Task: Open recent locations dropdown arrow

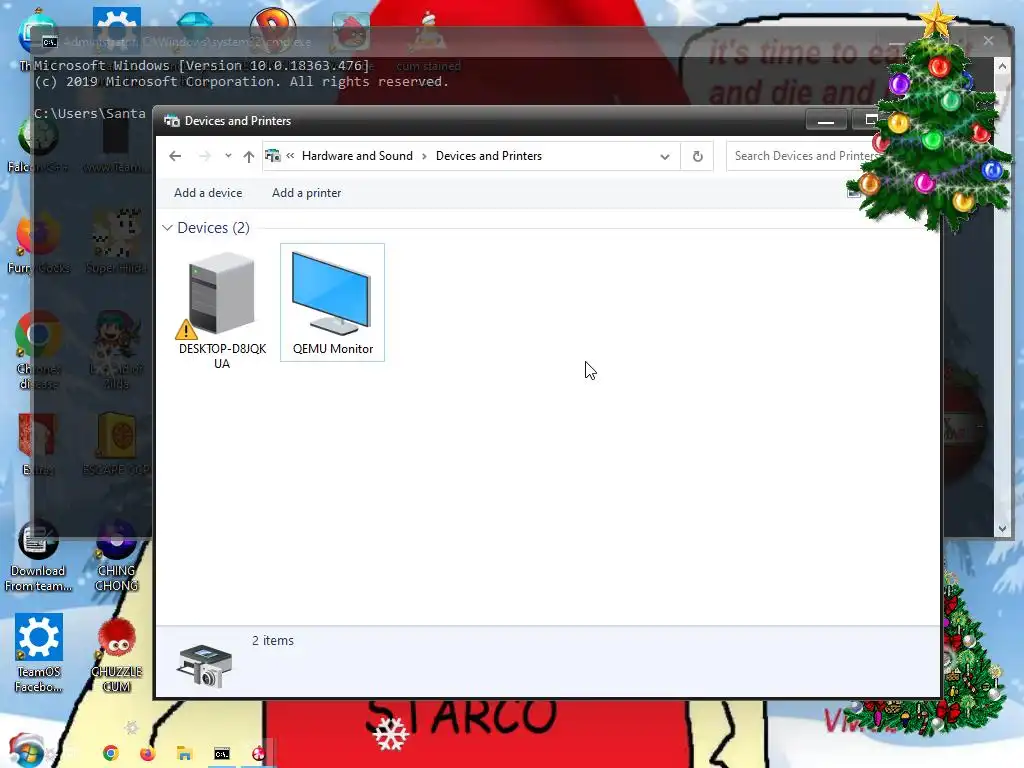Action: click(x=228, y=156)
